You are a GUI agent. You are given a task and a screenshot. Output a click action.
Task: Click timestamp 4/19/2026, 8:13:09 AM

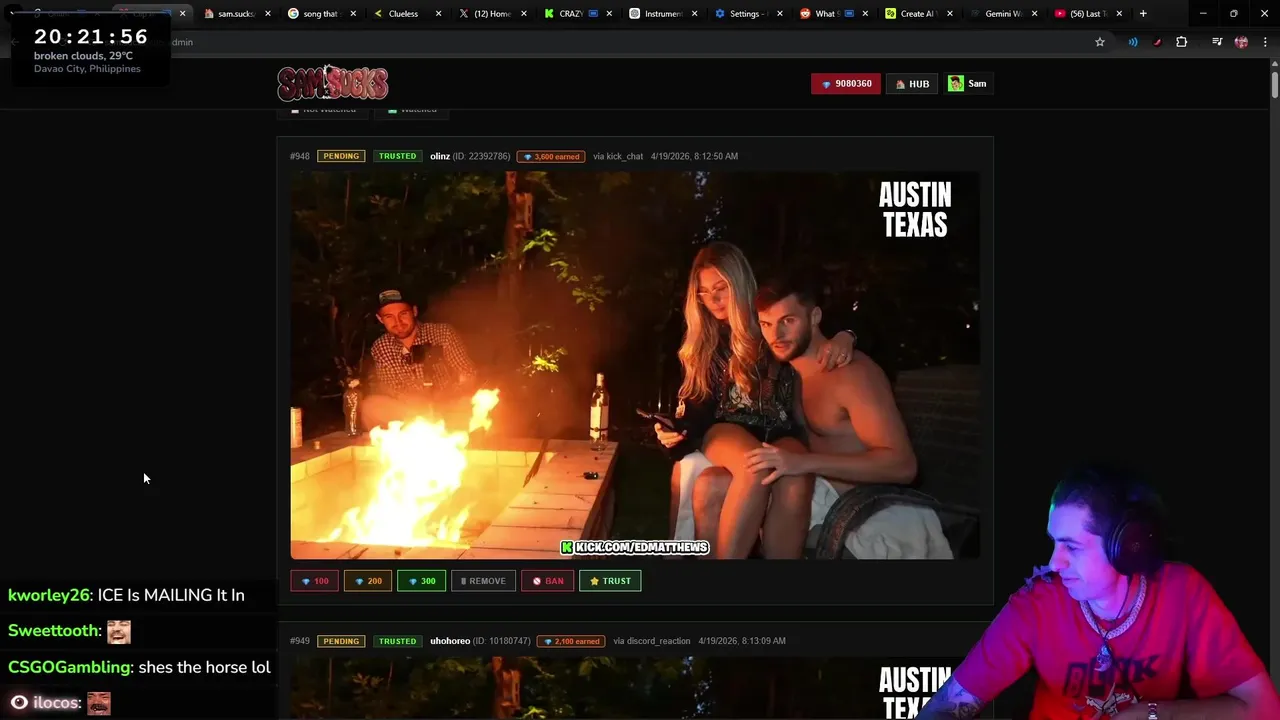(742, 641)
